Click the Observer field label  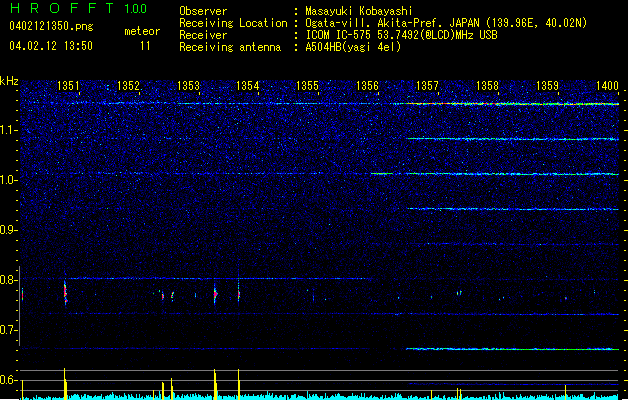203,11
